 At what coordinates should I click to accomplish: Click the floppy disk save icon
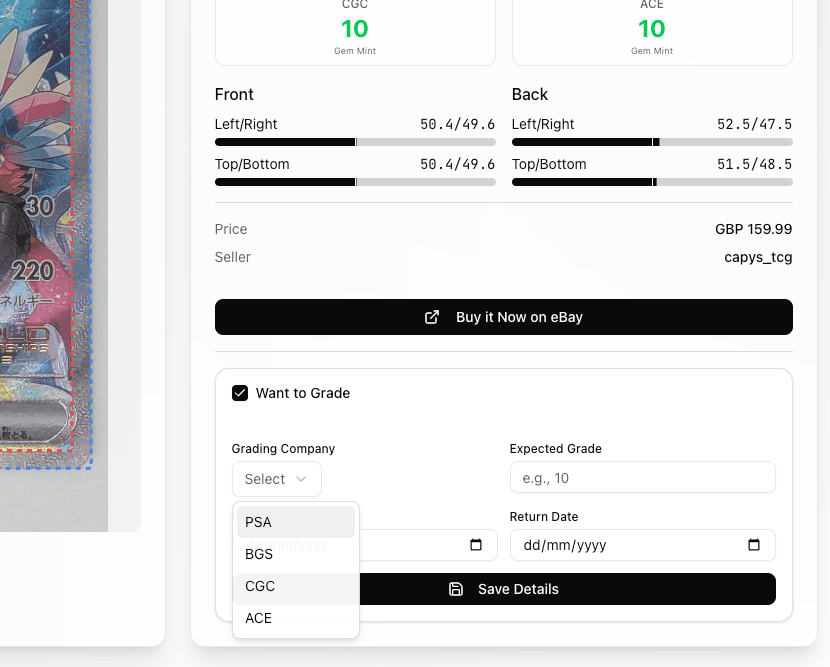[456, 589]
